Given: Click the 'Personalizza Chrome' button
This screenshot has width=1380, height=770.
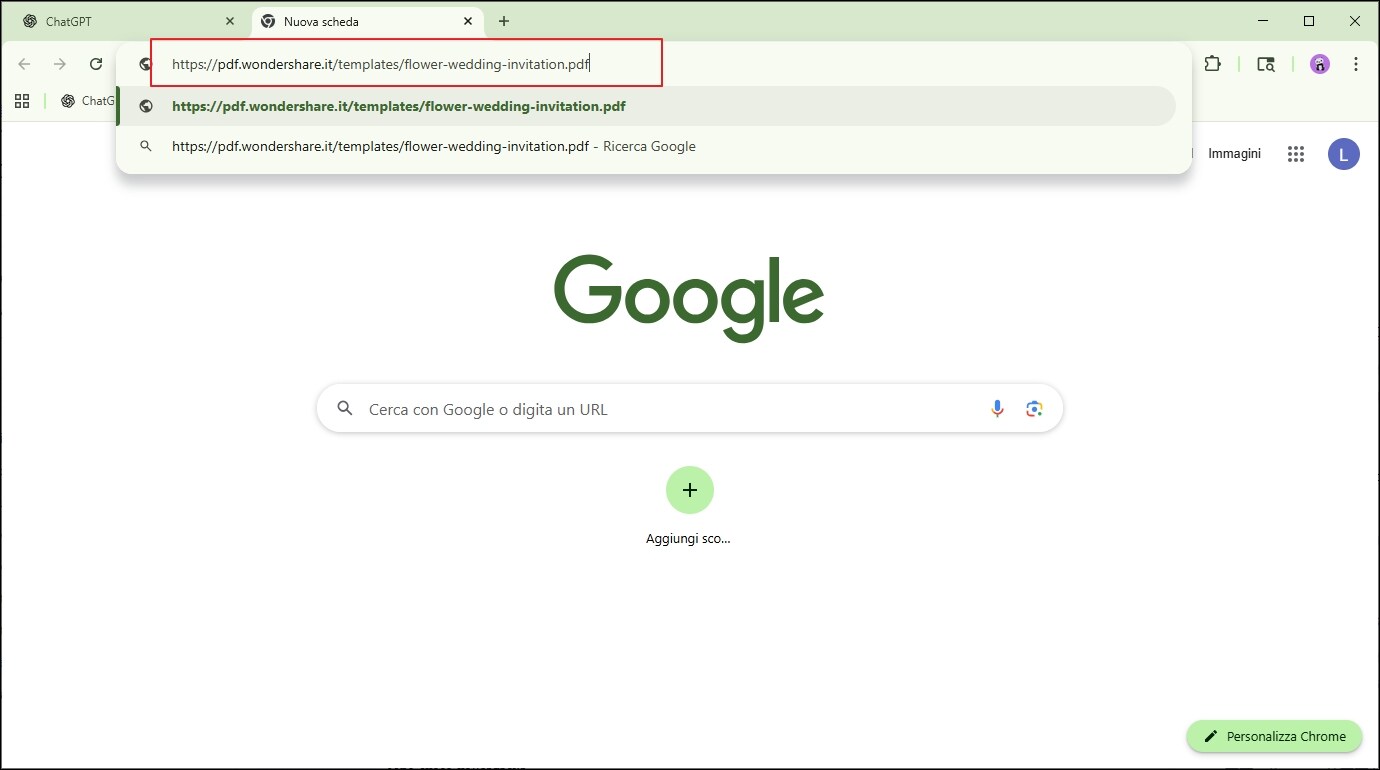Looking at the screenshot, I should tap(1274, 736).
